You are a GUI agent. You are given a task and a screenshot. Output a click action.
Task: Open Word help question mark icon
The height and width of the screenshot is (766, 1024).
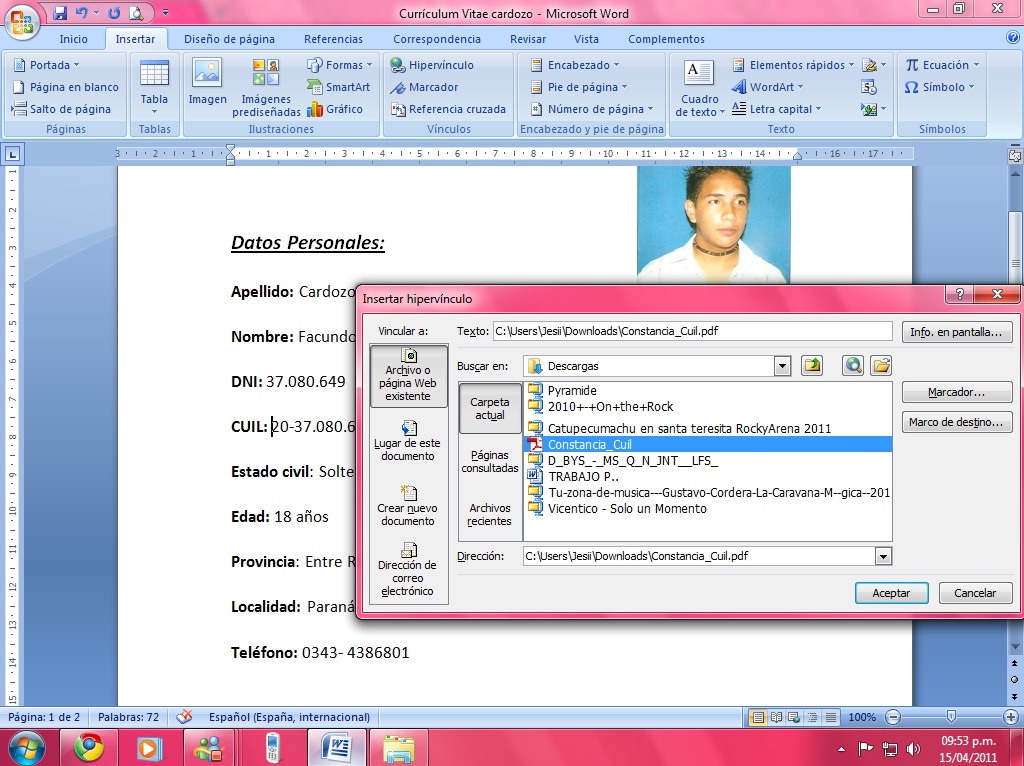[x=1013, y=38]
